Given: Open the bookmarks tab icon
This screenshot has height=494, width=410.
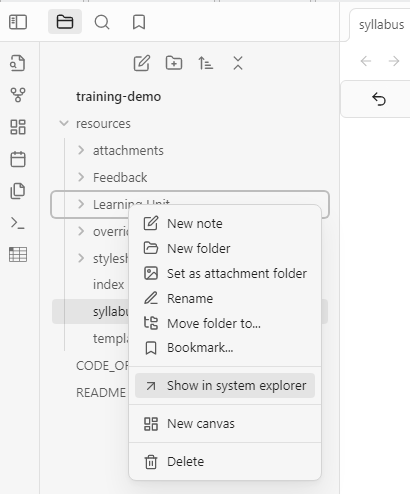Looking at the screenshot, I should (139, 22).
